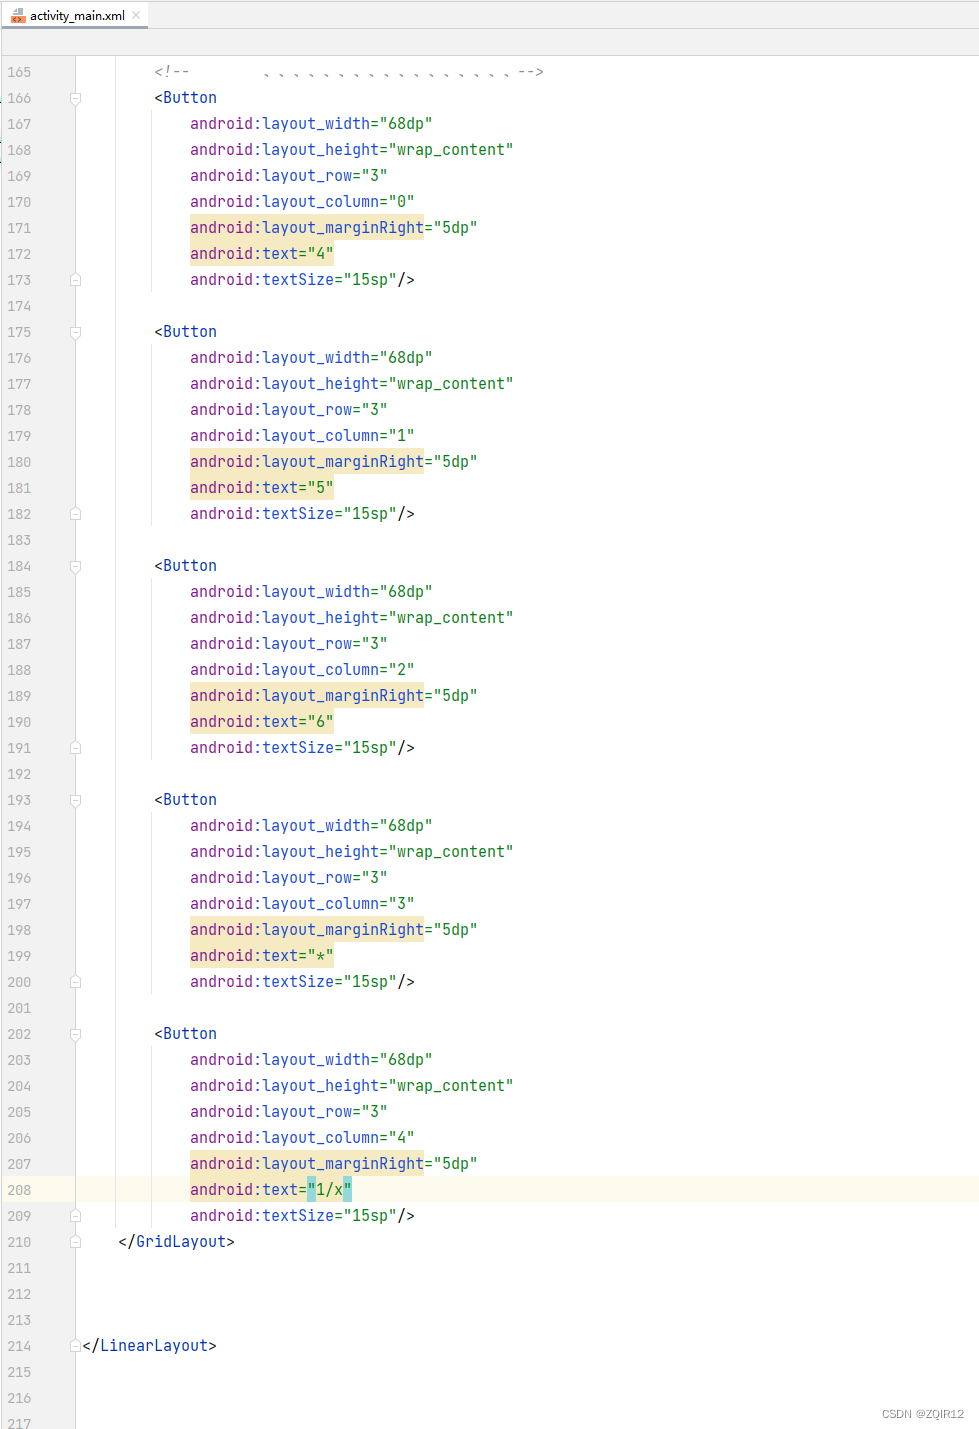
Task: Fold the LinearLayout closing marker at line 214
Action: tap(75, 1346)
